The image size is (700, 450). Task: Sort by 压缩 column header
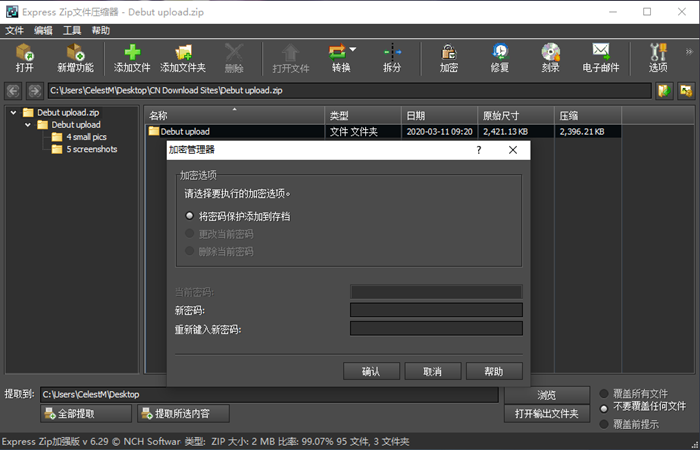(588, 116)
